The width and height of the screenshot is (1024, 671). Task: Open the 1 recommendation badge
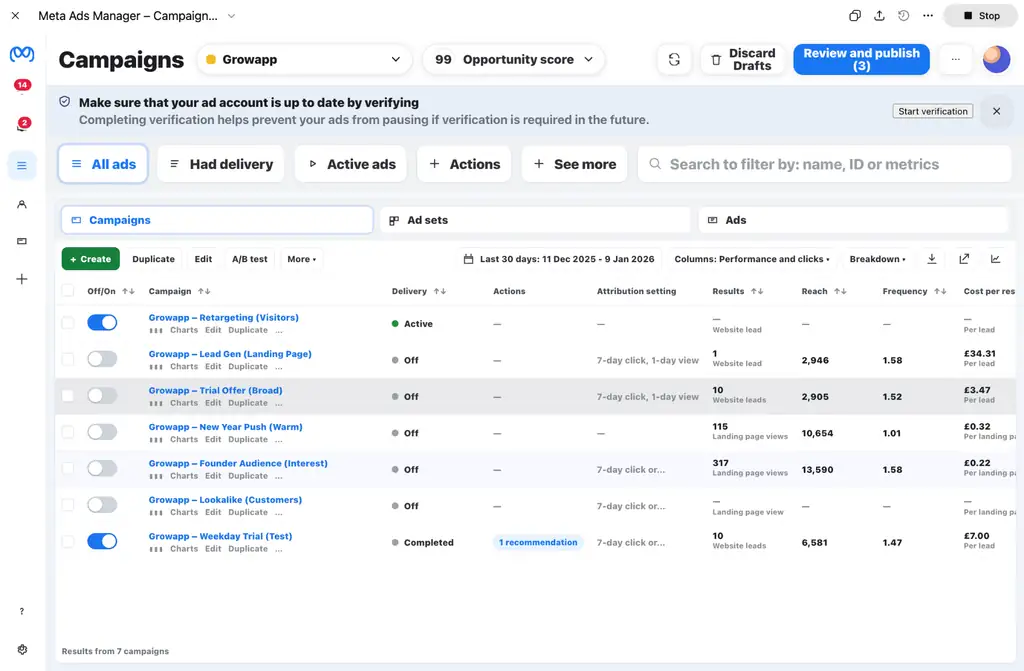click(538, 542)
